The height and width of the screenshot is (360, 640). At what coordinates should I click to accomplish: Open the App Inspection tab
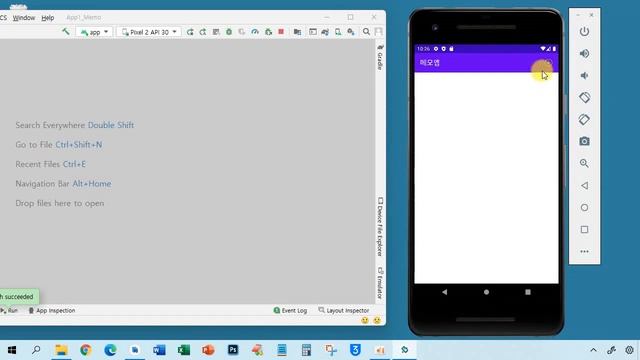[52, 311]
